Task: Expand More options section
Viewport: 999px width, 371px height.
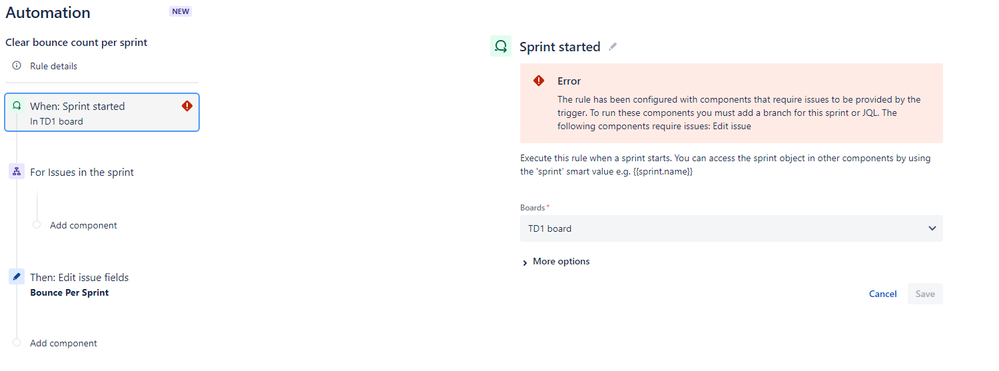Action: tap(556, 262)
